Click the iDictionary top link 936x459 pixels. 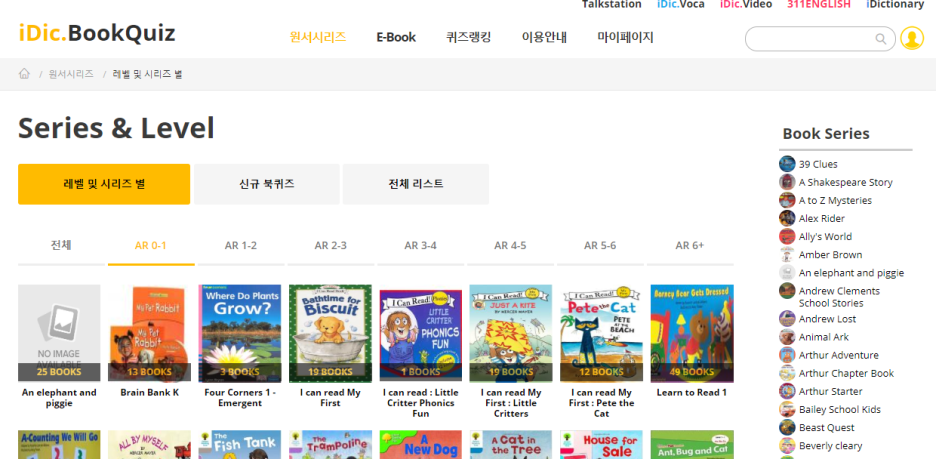pos(895,4)
